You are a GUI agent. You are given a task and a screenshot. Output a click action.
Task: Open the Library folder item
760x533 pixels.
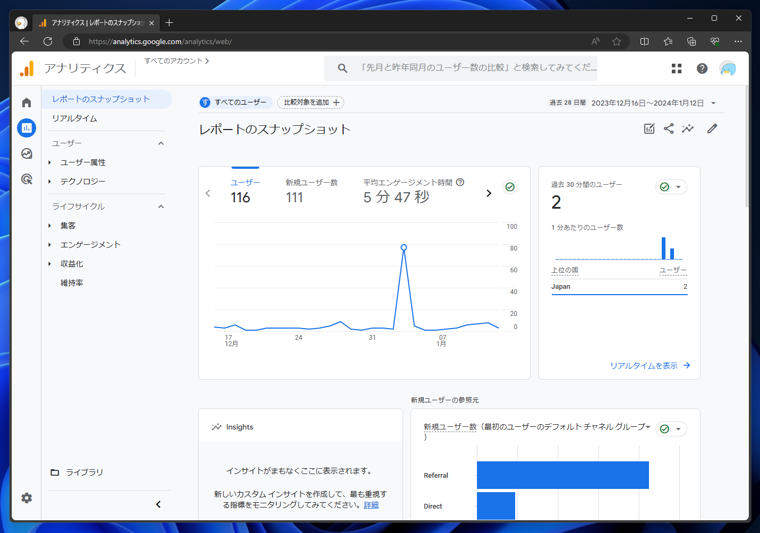pyautogui.click(x=77, y=472)
